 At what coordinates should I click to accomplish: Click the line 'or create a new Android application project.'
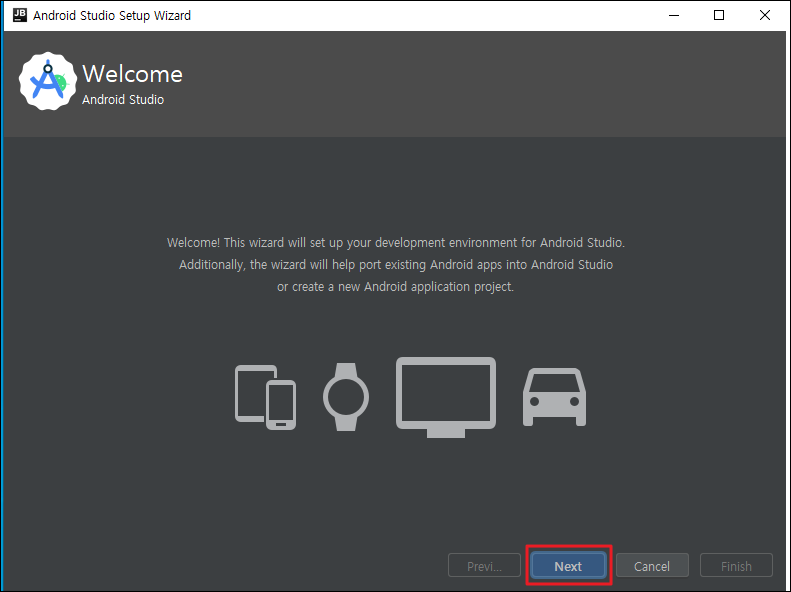coord(396,287)
